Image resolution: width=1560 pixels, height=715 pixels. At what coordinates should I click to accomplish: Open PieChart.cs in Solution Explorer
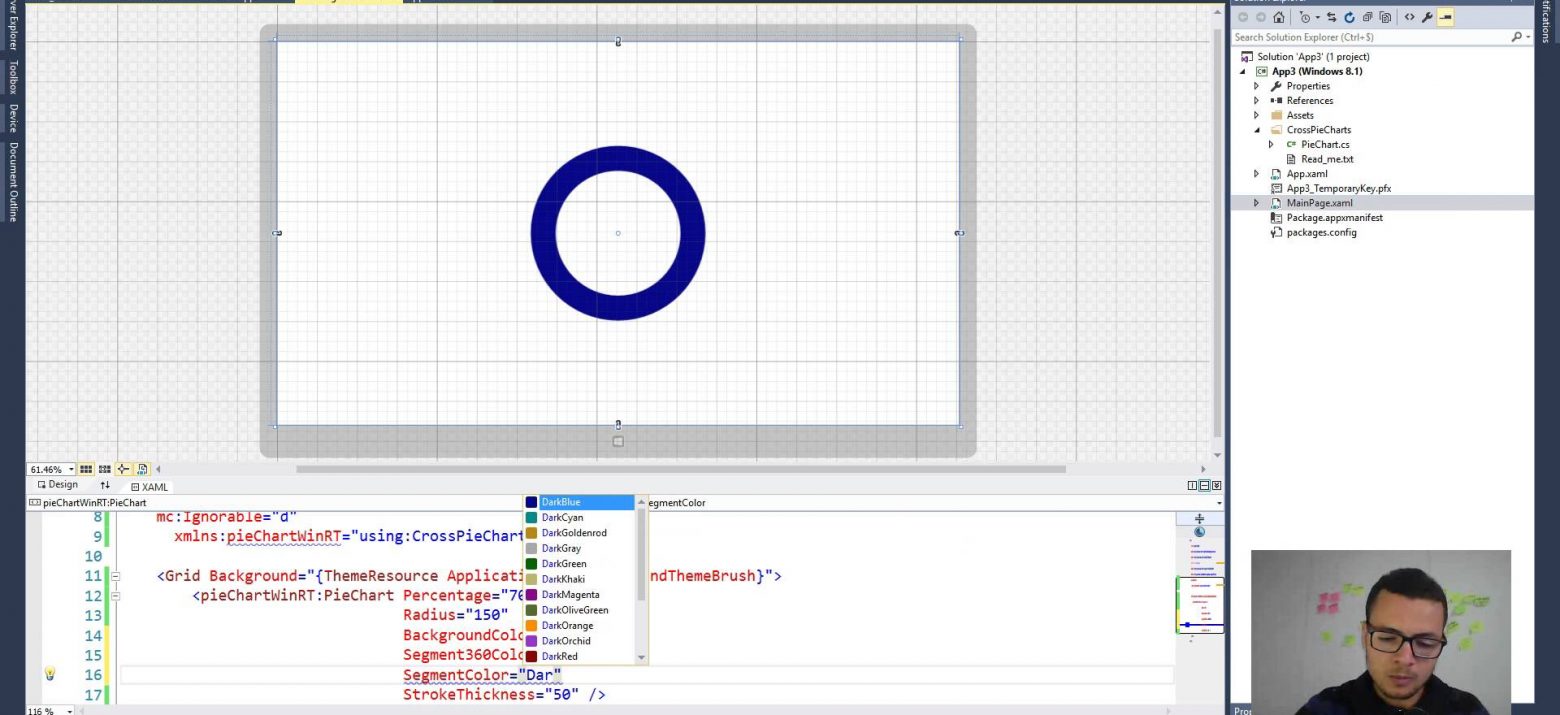[1324, 144]
